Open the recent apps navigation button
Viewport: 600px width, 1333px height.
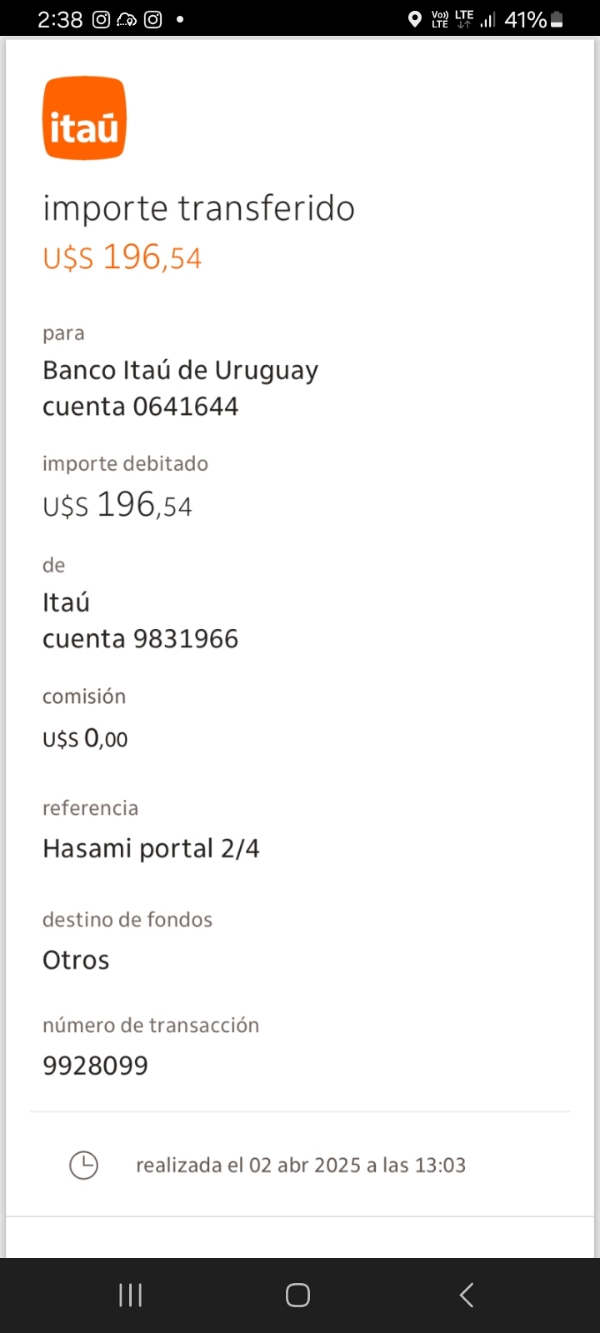tap(131, 1296)
